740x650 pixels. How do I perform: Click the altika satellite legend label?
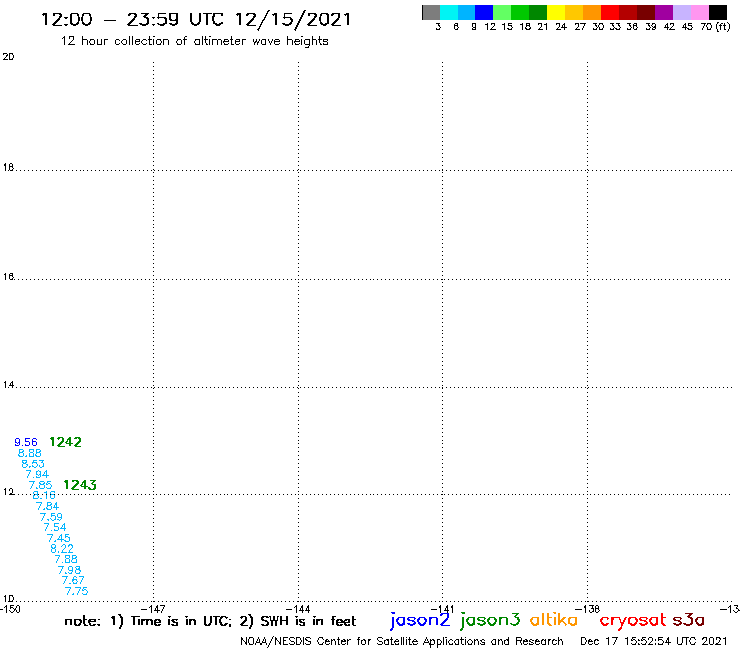click(x=554, y=620)
